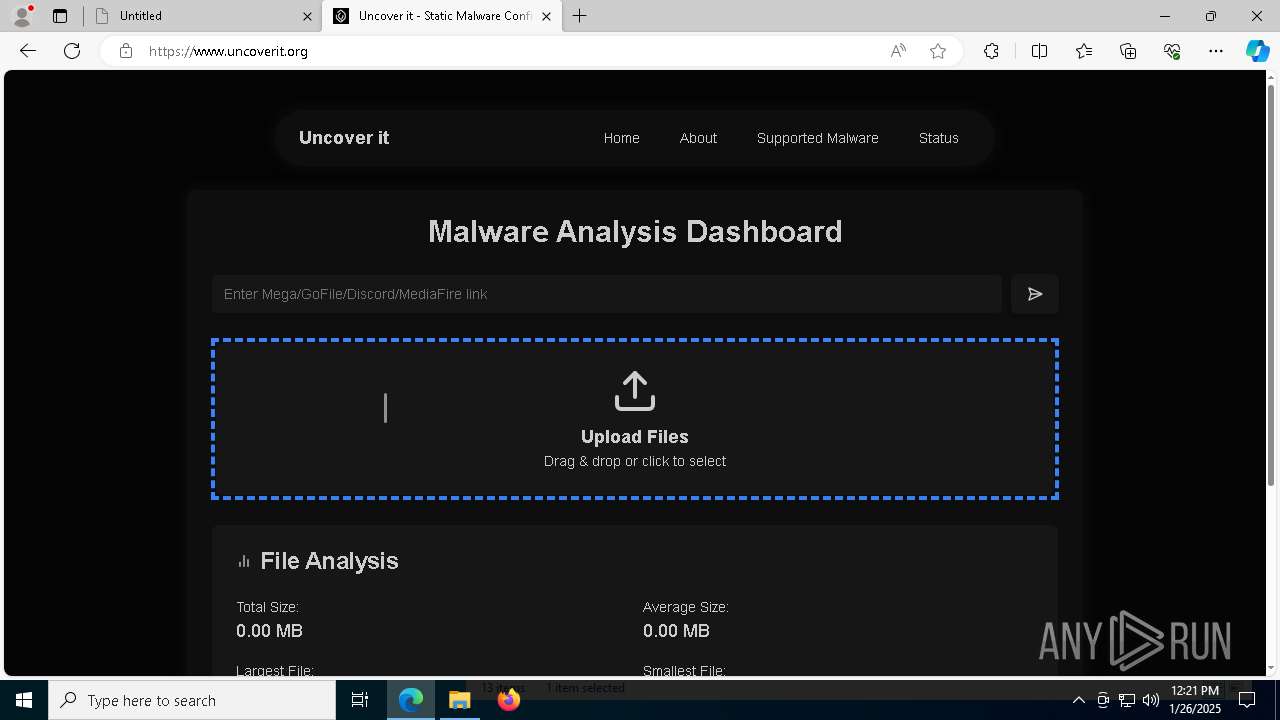
Task: Open a new browser tab
Action: tap(580, 16)
